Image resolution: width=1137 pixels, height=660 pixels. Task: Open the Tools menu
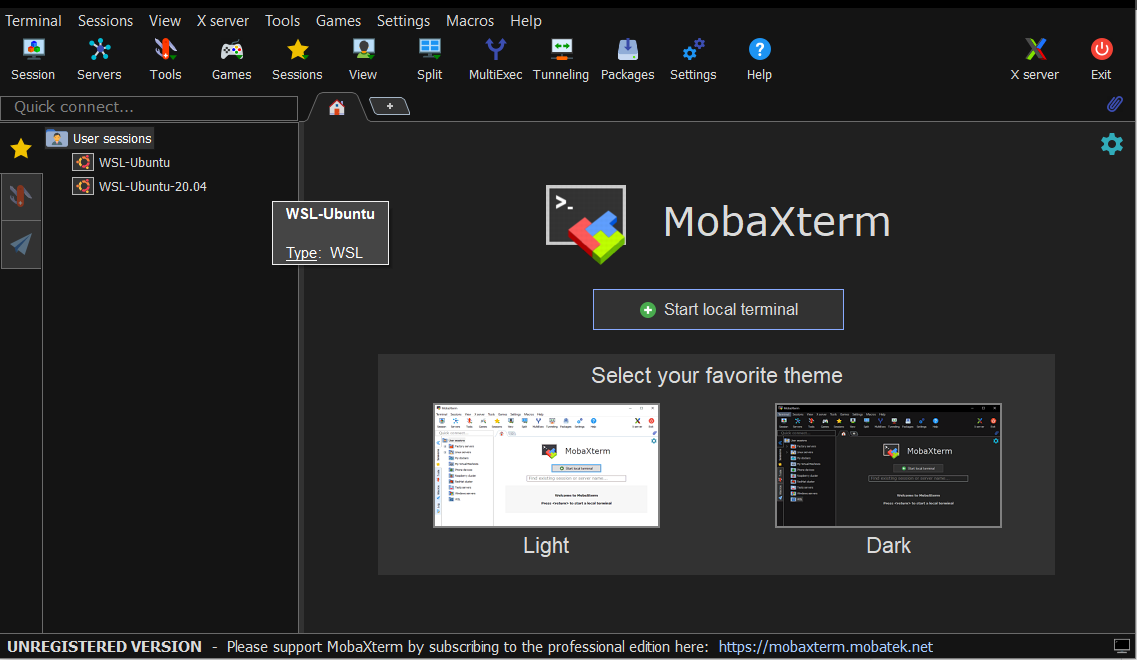pyautogui.click(x=282, y=21)
